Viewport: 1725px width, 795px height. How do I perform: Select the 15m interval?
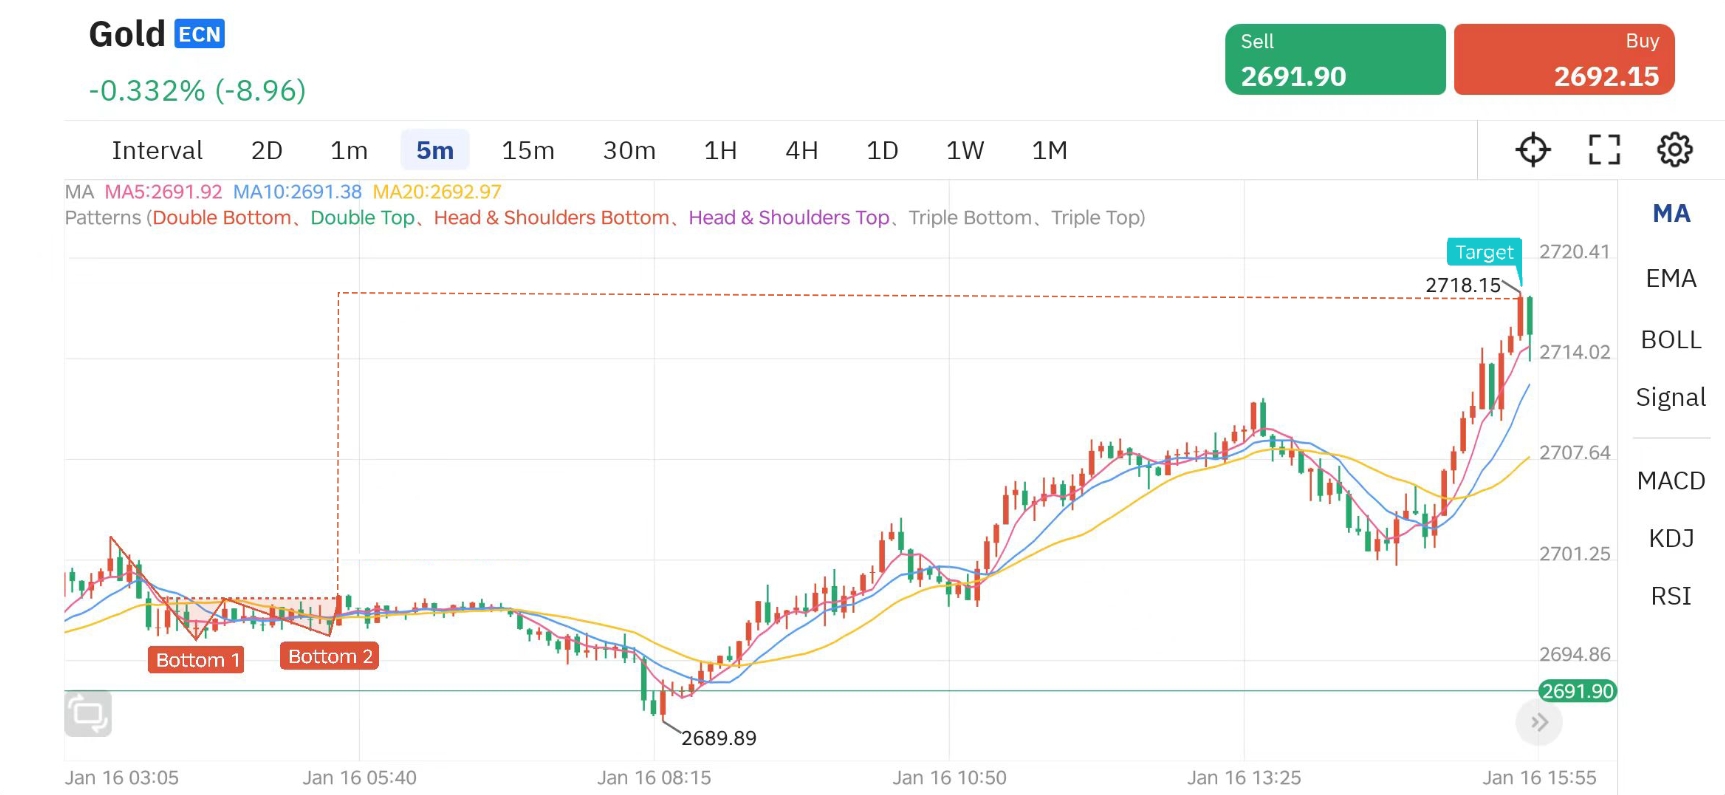click(528, 150)
